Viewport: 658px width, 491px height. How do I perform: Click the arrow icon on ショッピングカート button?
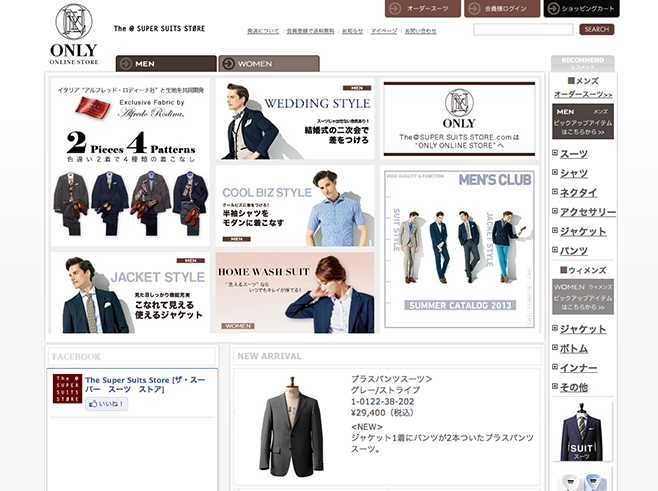554,8
